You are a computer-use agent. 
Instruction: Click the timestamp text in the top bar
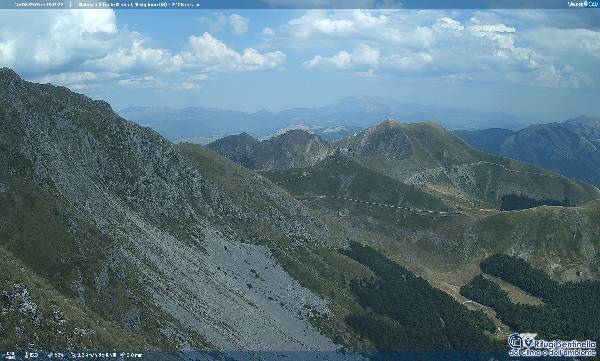[x=39, y=5]
